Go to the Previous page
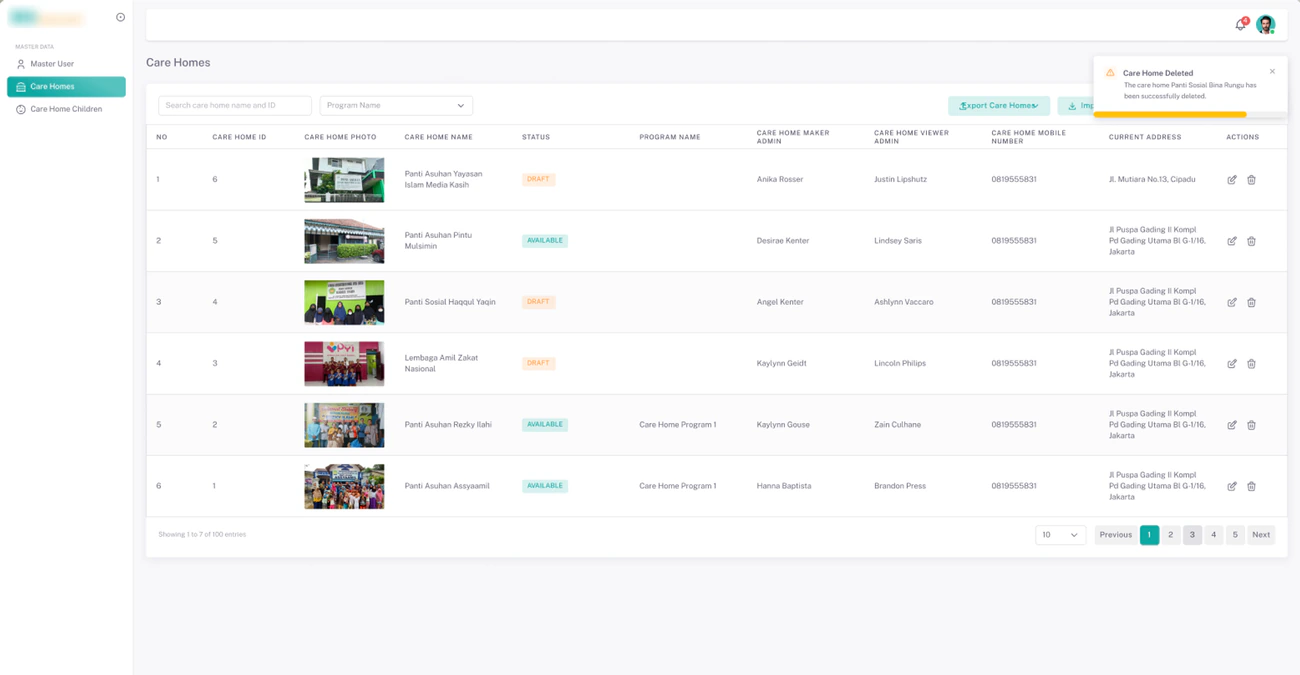Viewport: 1300px width, 675px height. click(x=1115, y=535)
